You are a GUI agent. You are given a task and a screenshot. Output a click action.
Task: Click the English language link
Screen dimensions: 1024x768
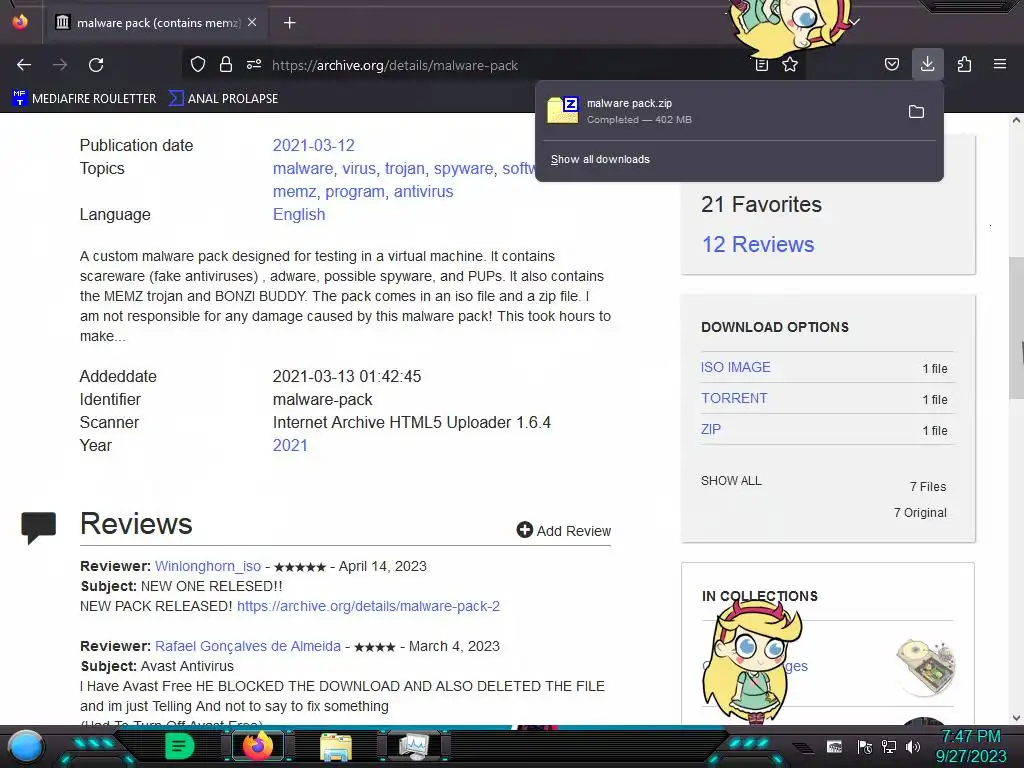pyautogui.click(x=298, y=214)
